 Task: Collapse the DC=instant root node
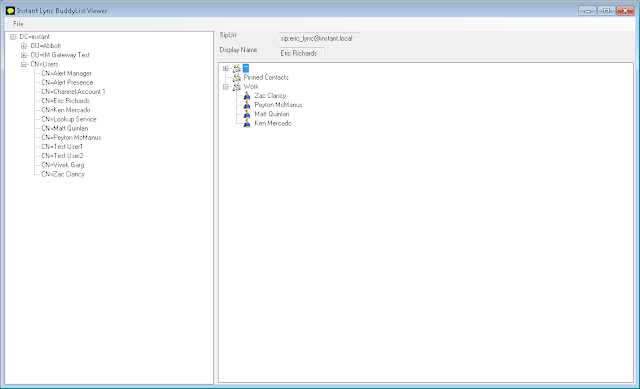(13, 37)
